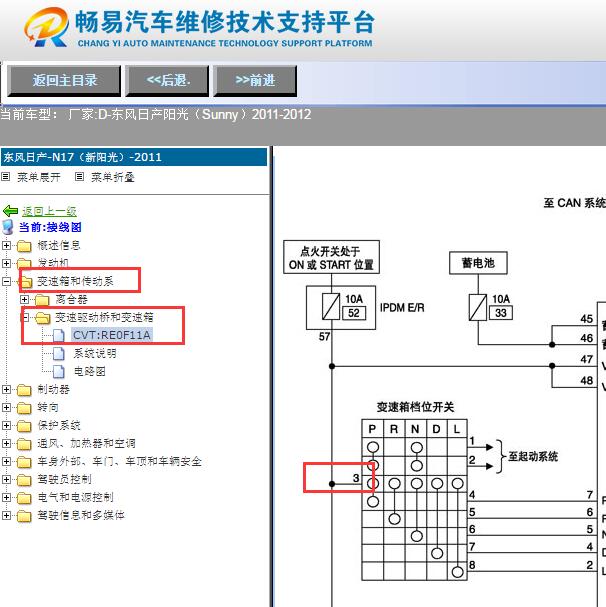Click the 菜单折叠 option

point(113,177)
